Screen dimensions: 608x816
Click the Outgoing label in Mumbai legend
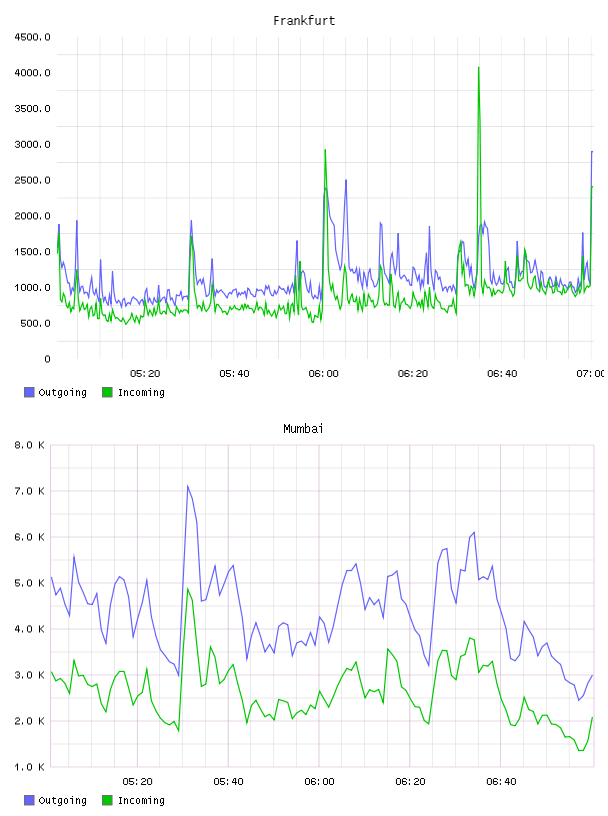pyautogui.click(x=62, y=801)
